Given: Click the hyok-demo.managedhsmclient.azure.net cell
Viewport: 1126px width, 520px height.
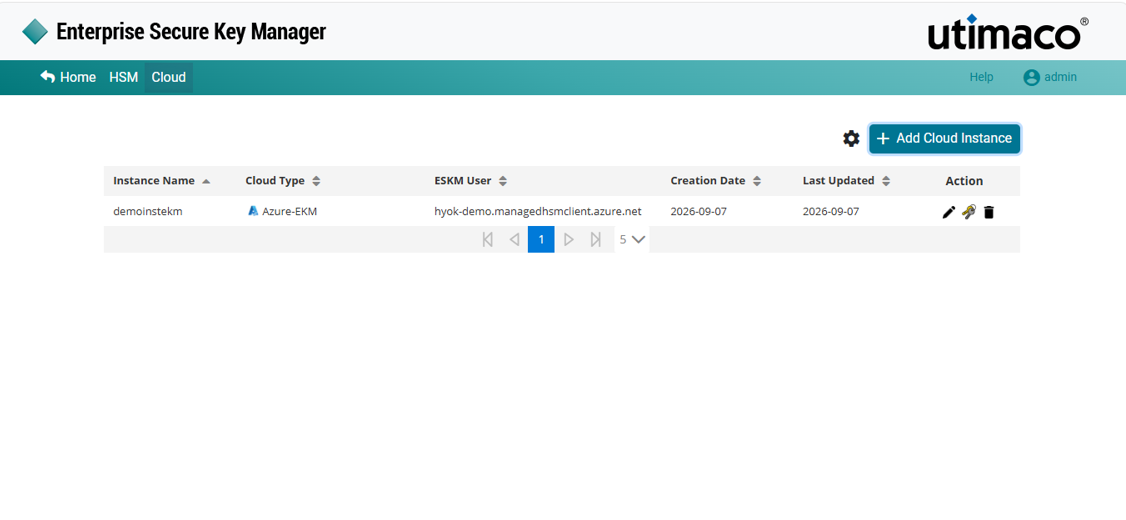Looking at the screenshot, I should [538, 212].
